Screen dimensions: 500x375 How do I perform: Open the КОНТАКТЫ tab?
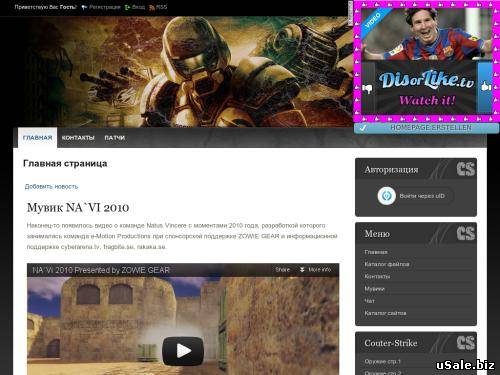tap(78, 138)
